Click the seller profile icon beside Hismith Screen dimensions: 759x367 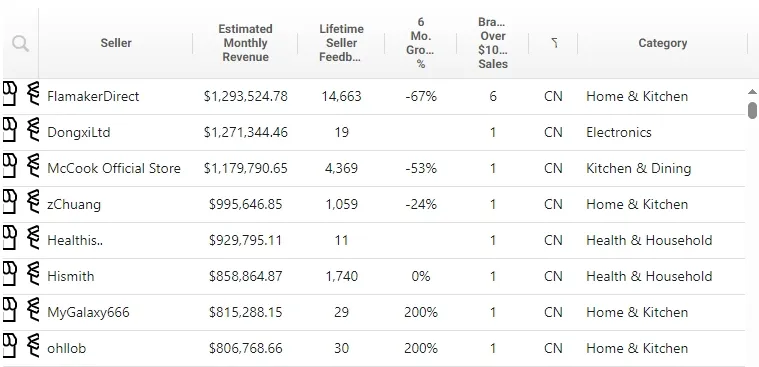pos(33,275)
